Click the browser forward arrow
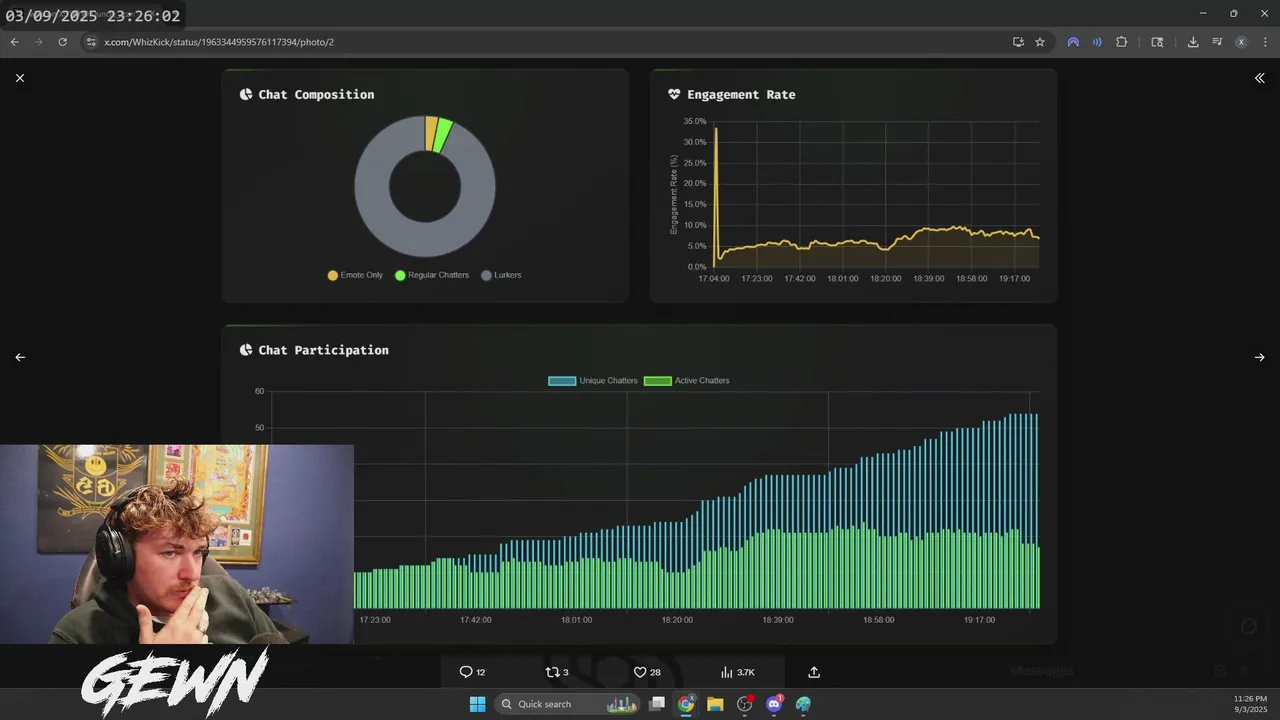Screen dimensions: 1280x720 coord(38,42)
